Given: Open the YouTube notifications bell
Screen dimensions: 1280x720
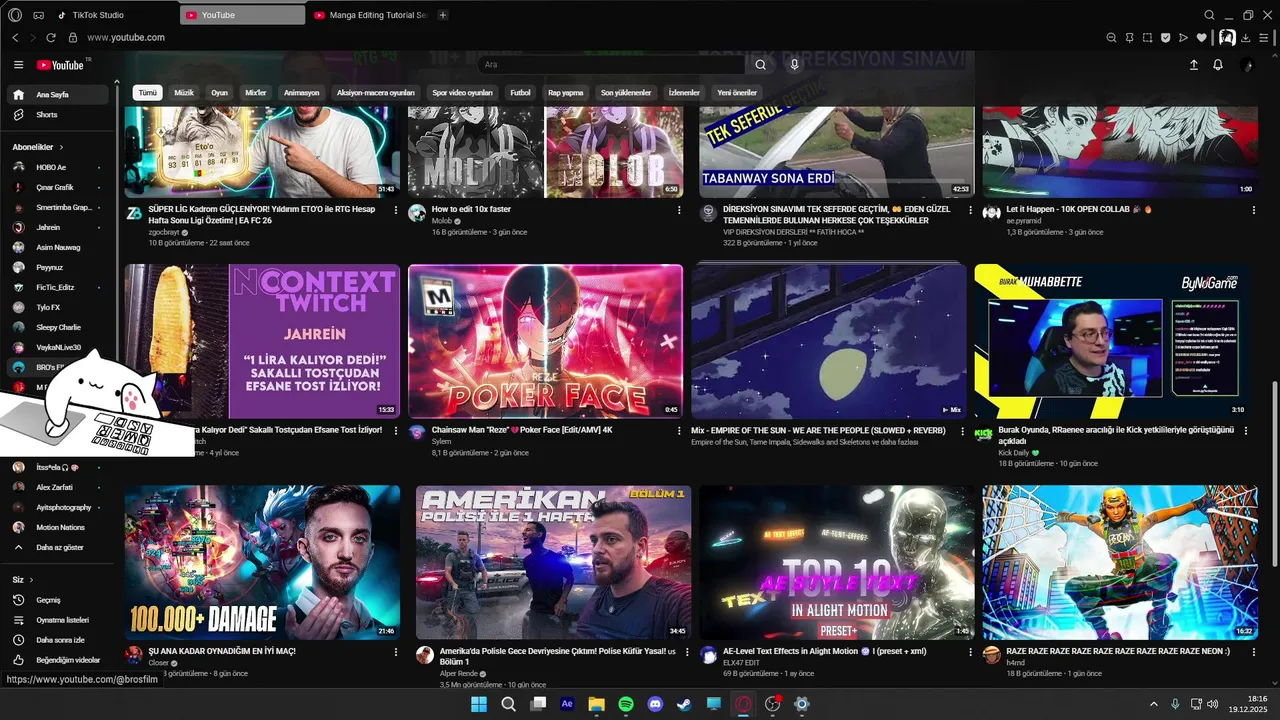Looking at the screenshot, I should (x=1218, y=65).
